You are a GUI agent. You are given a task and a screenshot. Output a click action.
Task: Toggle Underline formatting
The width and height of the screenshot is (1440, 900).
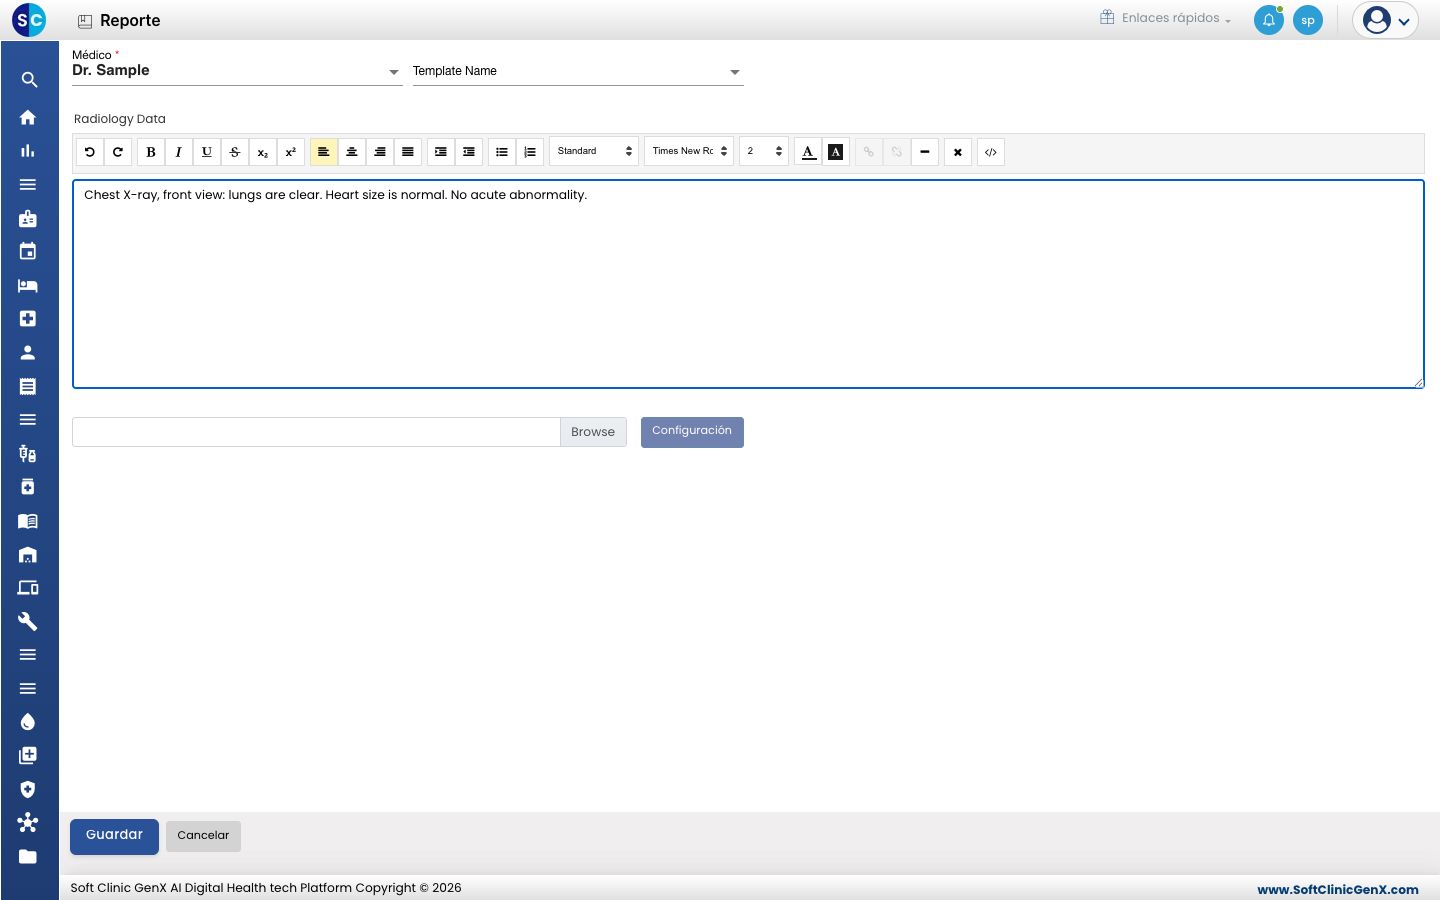pyautogui.click(x=207, y=152)
